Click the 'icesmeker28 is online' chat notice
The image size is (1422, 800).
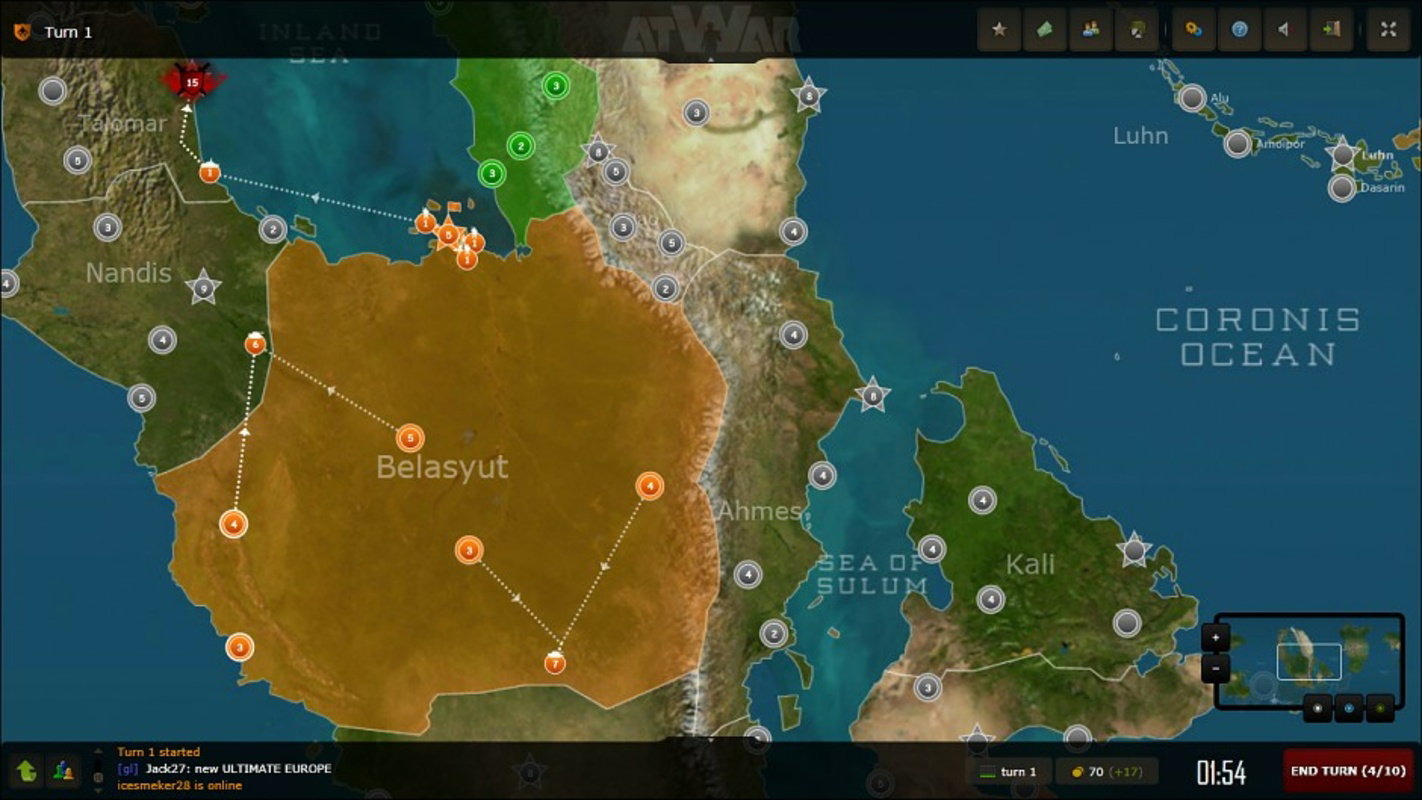(x=179, y=785)
